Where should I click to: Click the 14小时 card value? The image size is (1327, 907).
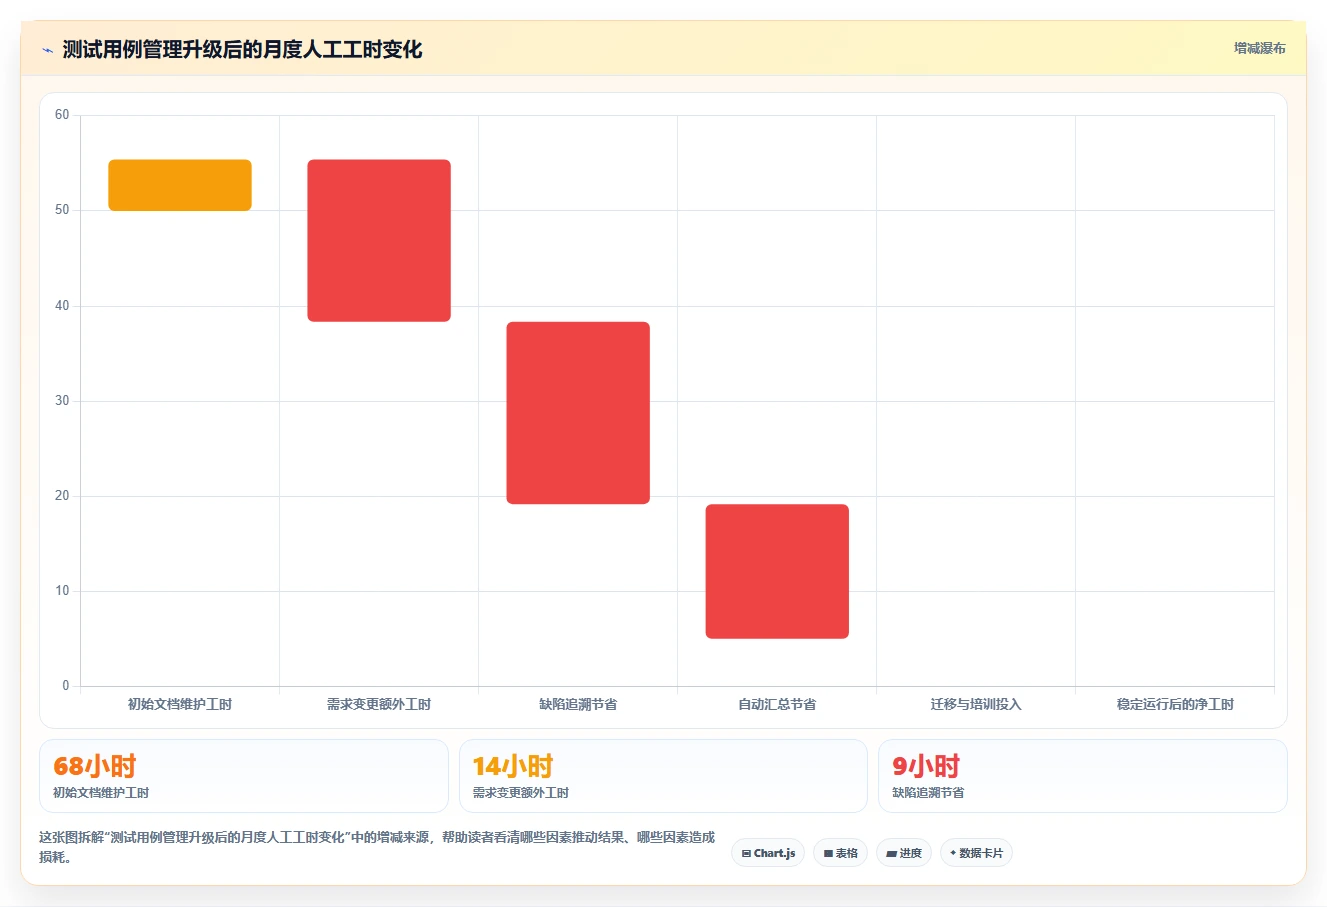point(513,766)
